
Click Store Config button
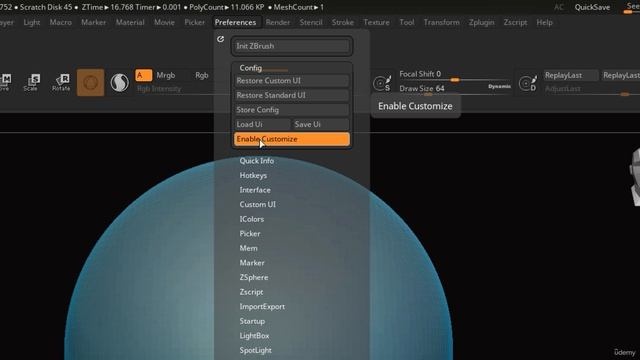[x=292, y=110]
